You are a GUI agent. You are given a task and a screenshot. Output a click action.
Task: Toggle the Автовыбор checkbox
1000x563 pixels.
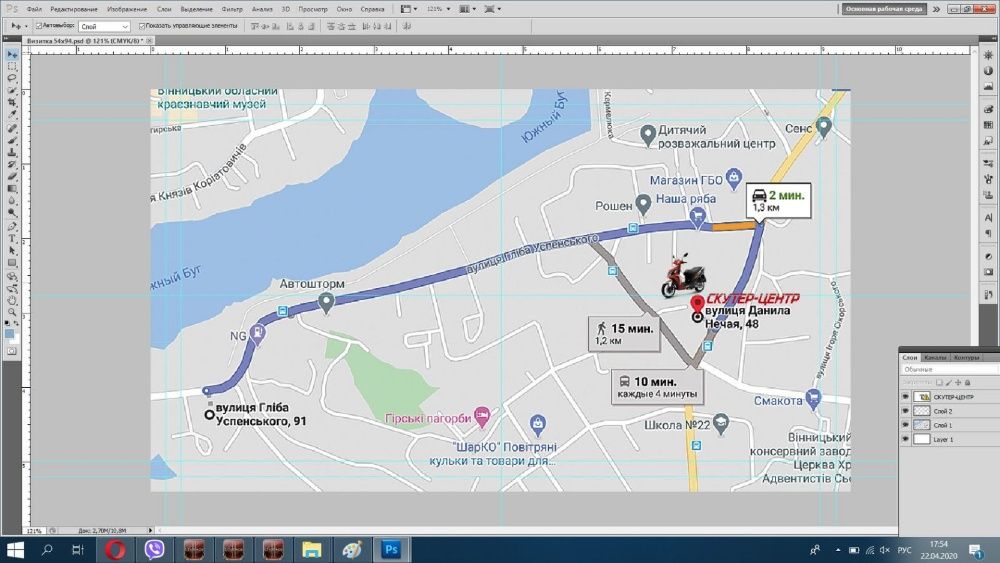point(39,26)
